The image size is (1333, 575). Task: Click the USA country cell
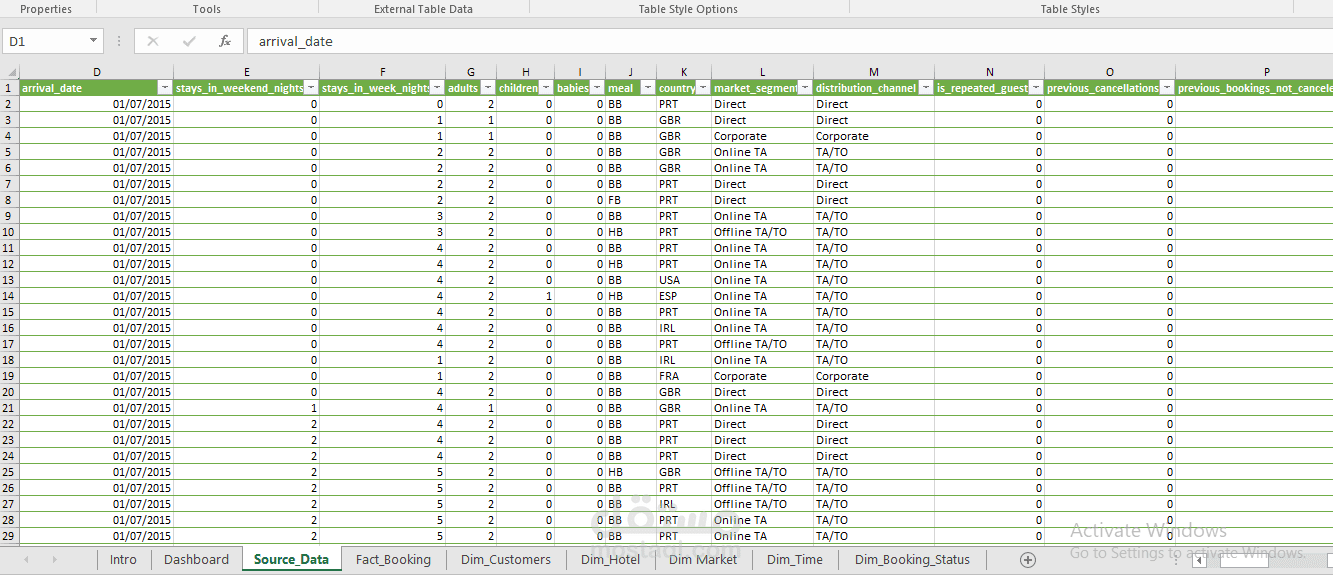[684, 280]
